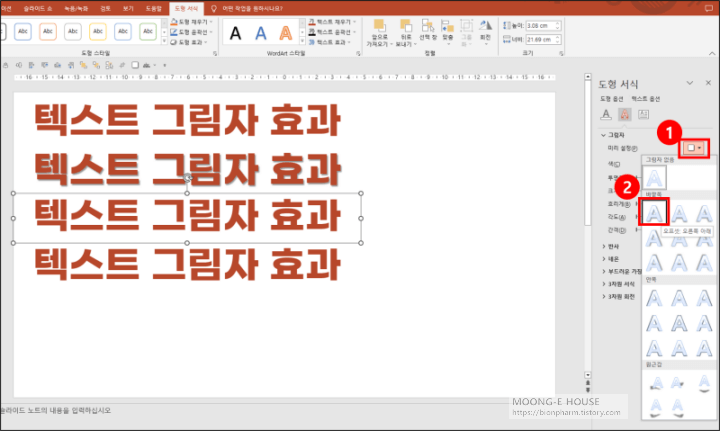Open Format pane options chevron dropdown
Viewport: 720px width, 431px height.
[x=690, y=83]
